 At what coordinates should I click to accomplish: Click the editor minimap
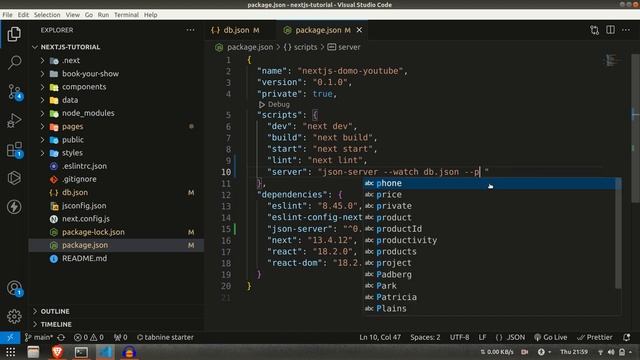click(610, 61)
